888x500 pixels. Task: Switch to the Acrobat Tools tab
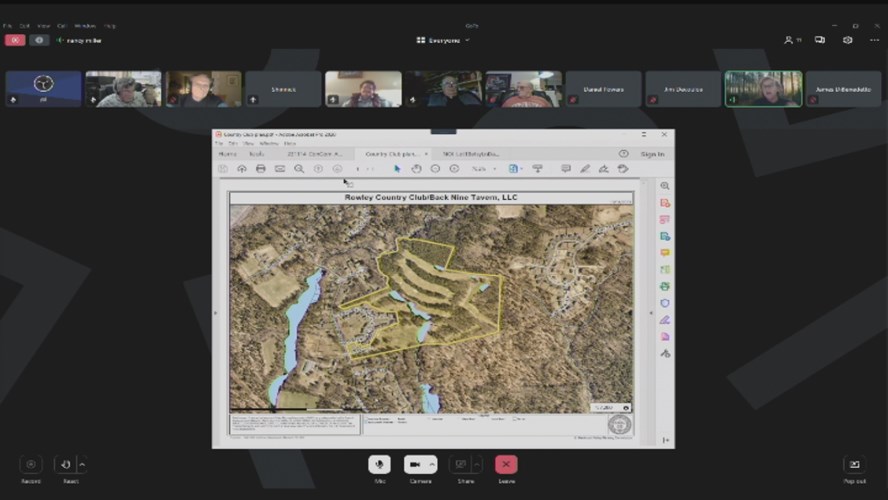(257, 154)
